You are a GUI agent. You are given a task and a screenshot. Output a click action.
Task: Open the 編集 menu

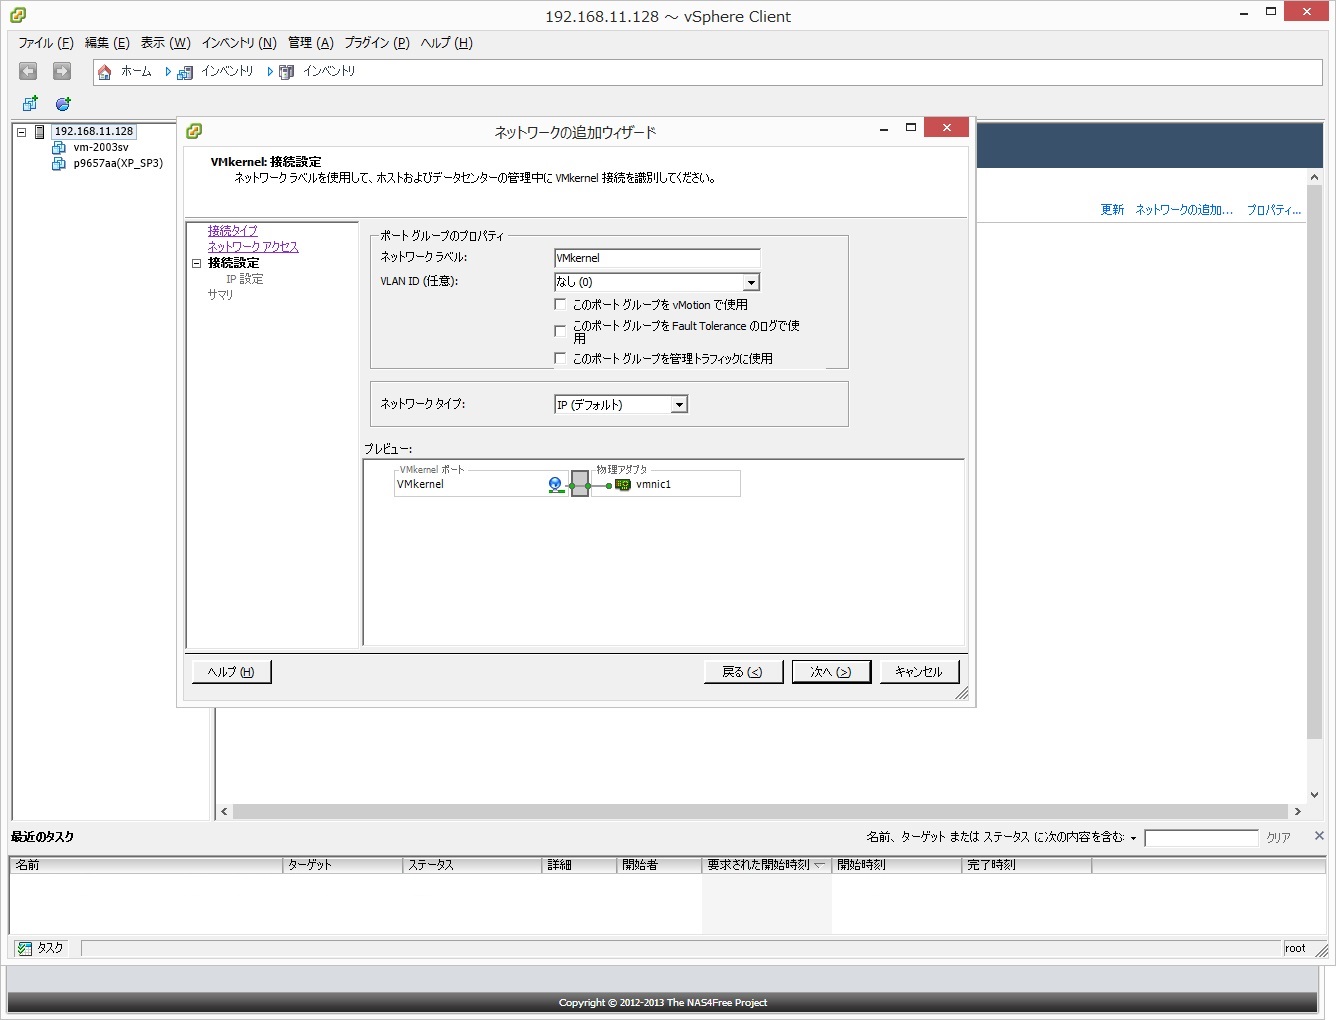pyautogui.click(x=107, y=43)
